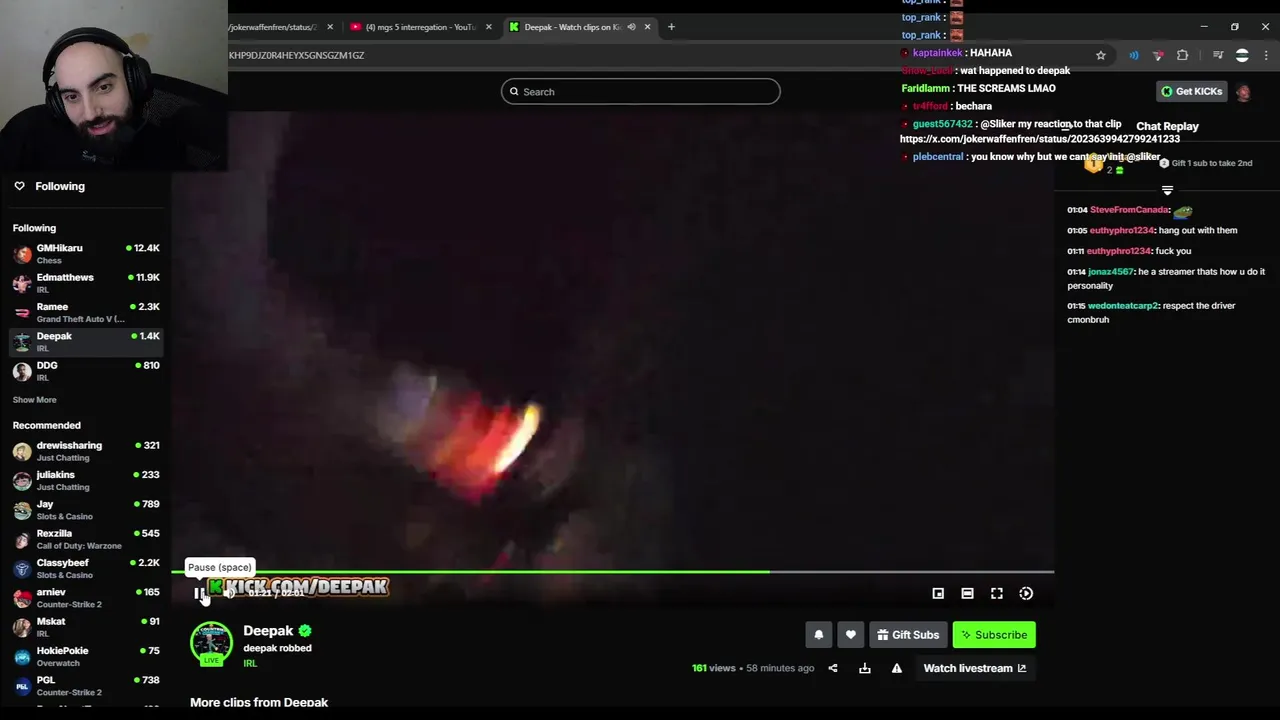The height and width of the screenshot is (720, 1280).
Task: Open Deepak's channel avatar
Action: pyautogui.click(x=211, y=643)
